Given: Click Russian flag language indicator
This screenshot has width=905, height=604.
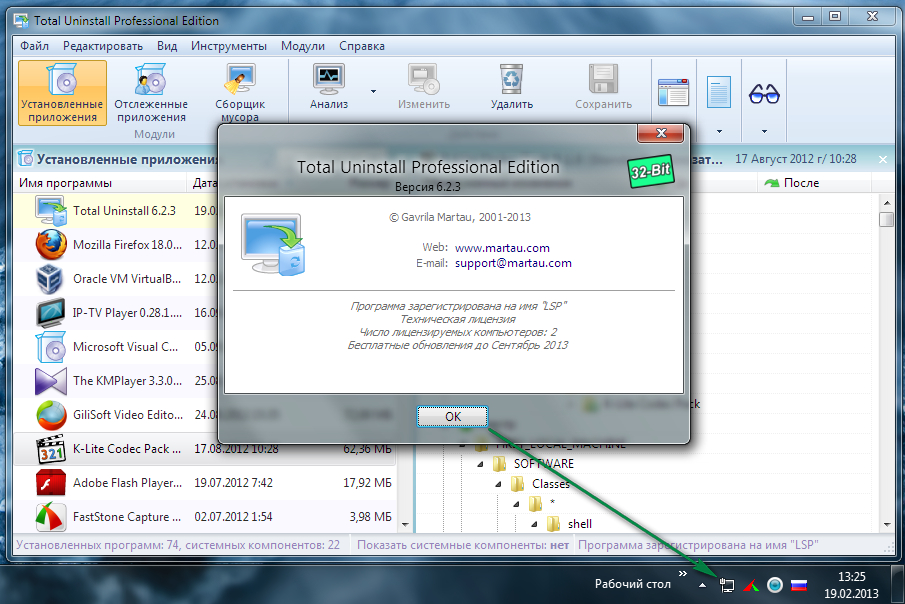Looking at the screenshot, I should [799, 585].
